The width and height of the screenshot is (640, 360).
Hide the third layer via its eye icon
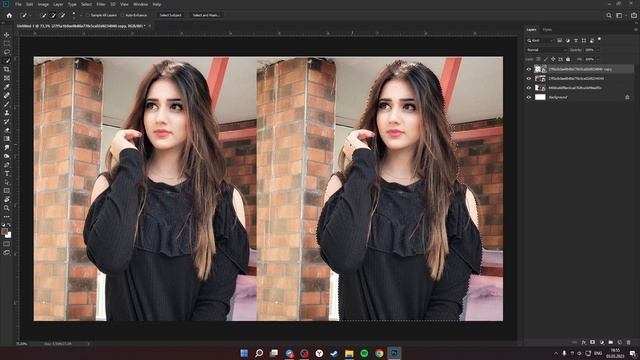point(529,88)
